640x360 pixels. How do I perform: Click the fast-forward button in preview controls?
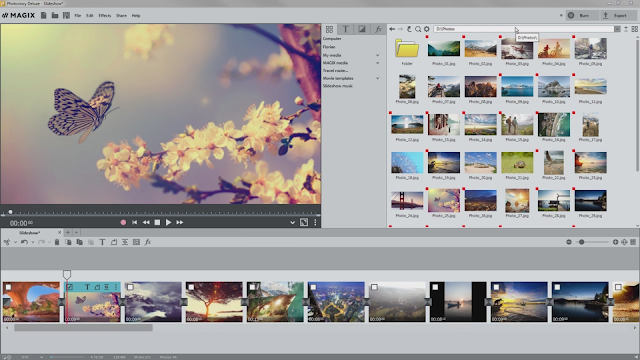pos(180,222)
